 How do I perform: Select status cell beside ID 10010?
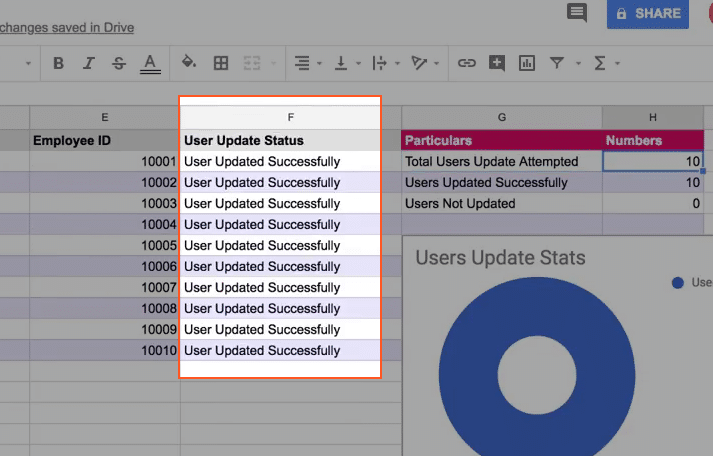(291, 351)
